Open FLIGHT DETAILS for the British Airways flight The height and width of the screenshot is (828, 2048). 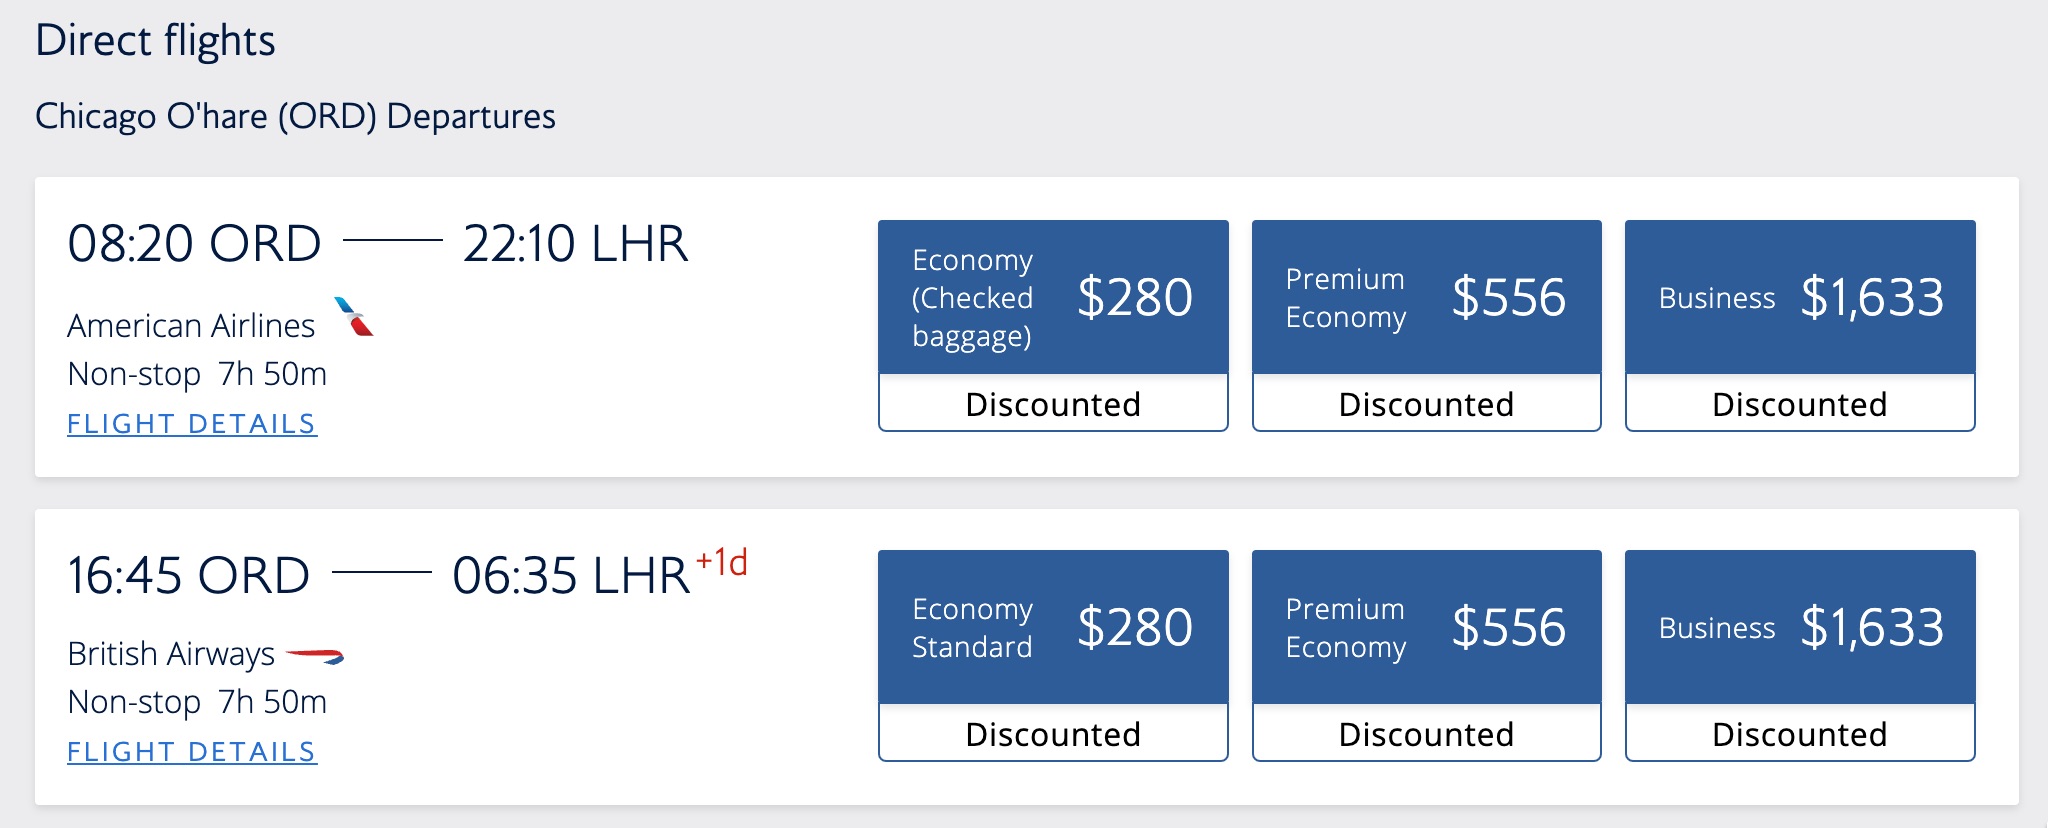(192, 751)
